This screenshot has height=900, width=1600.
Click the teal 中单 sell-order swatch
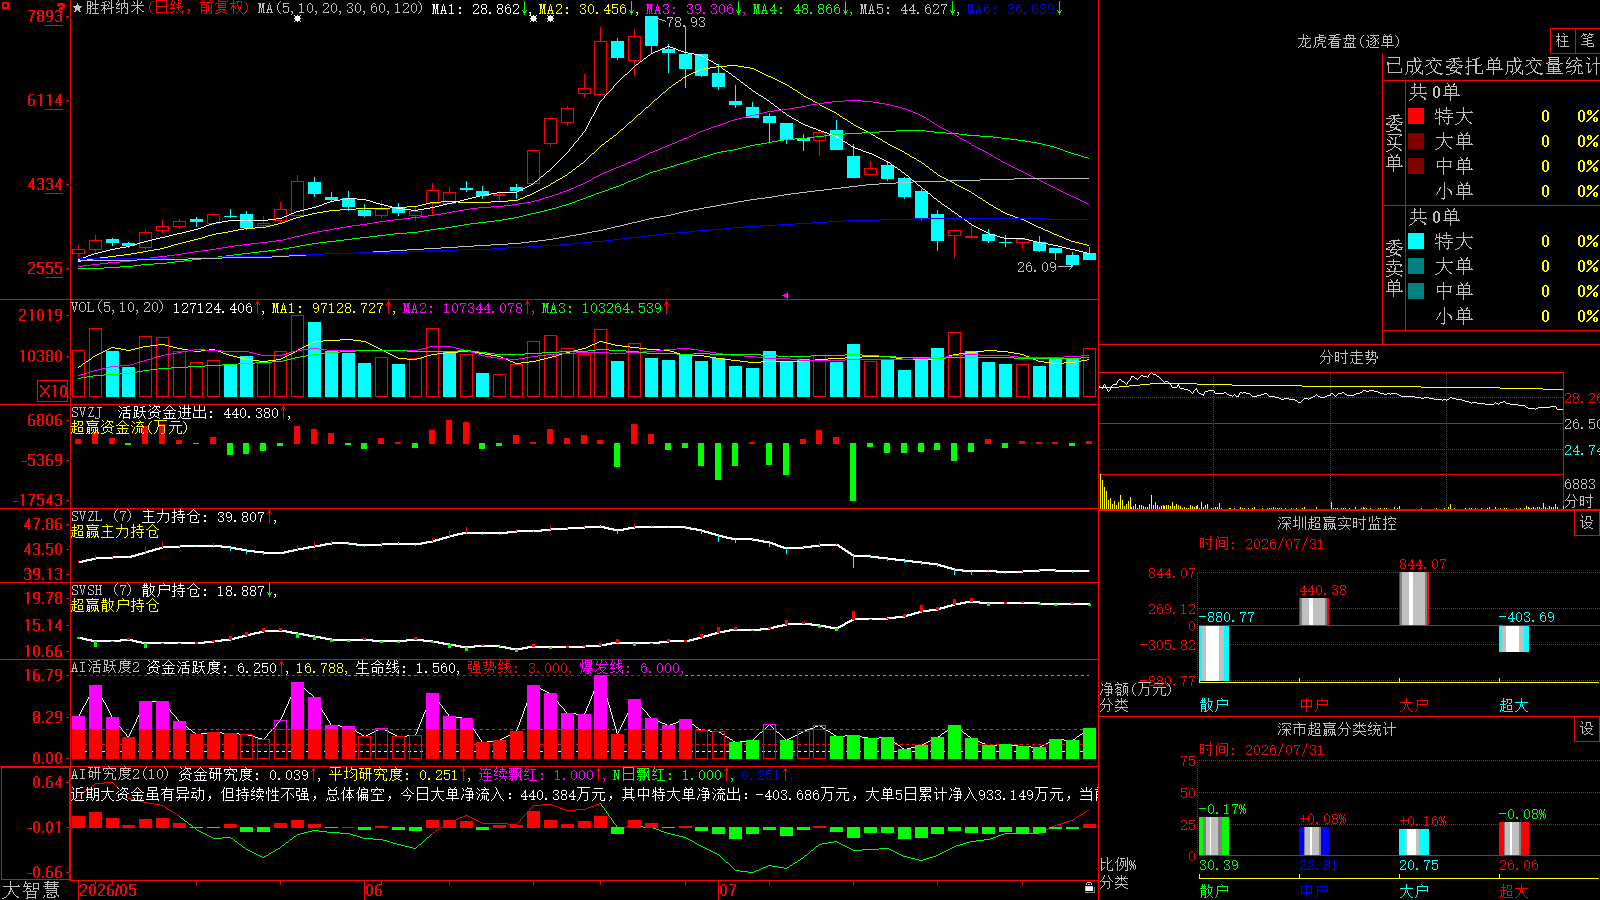[1416, 291]
